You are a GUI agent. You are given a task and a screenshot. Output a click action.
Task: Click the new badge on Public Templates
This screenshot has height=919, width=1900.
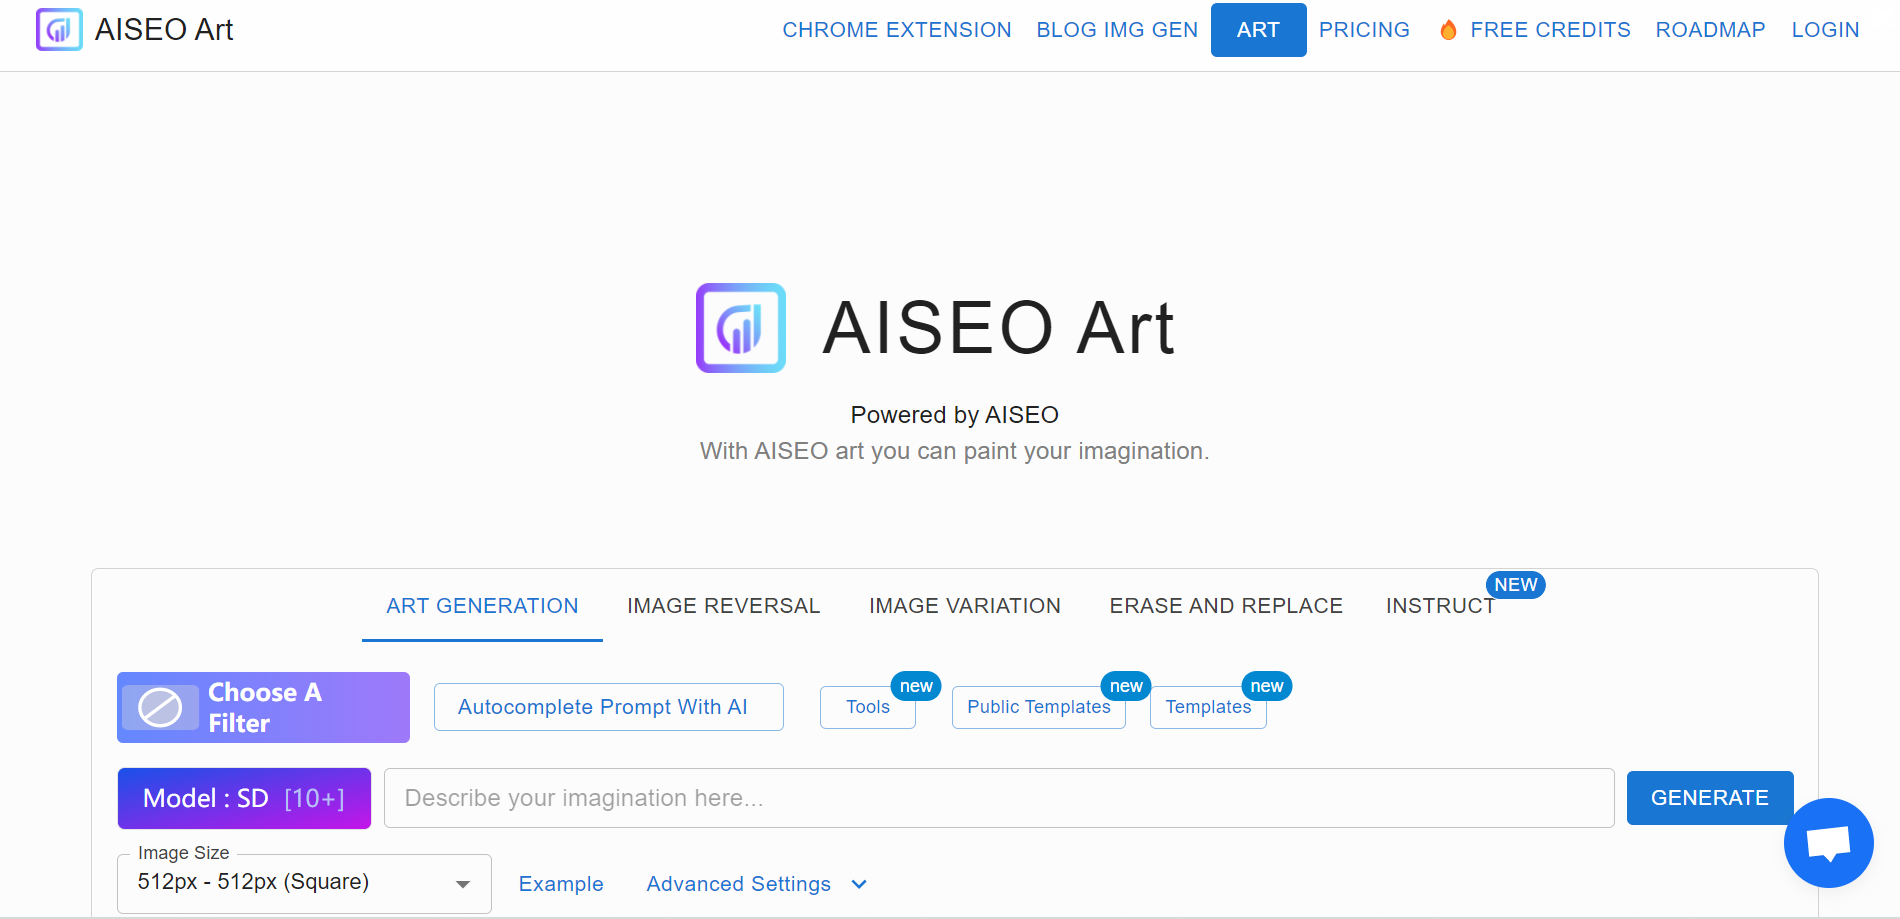coord(1126,686)
